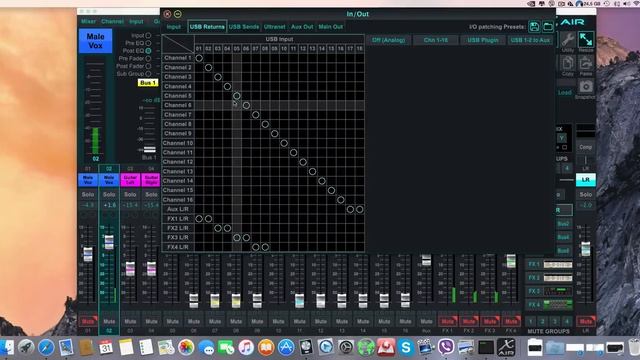This screenshot has width=640, height=360.
Task: Click the yellow Bus 1 label
Action: point(148,83)
